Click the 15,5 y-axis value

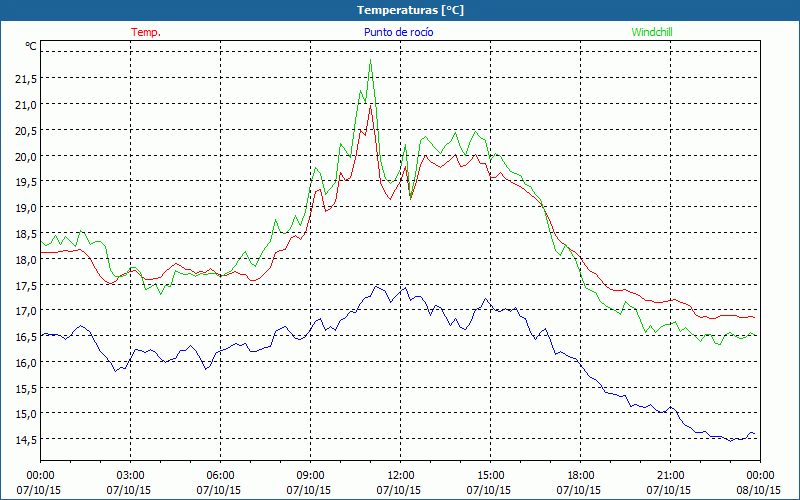(x=26, y=388)
